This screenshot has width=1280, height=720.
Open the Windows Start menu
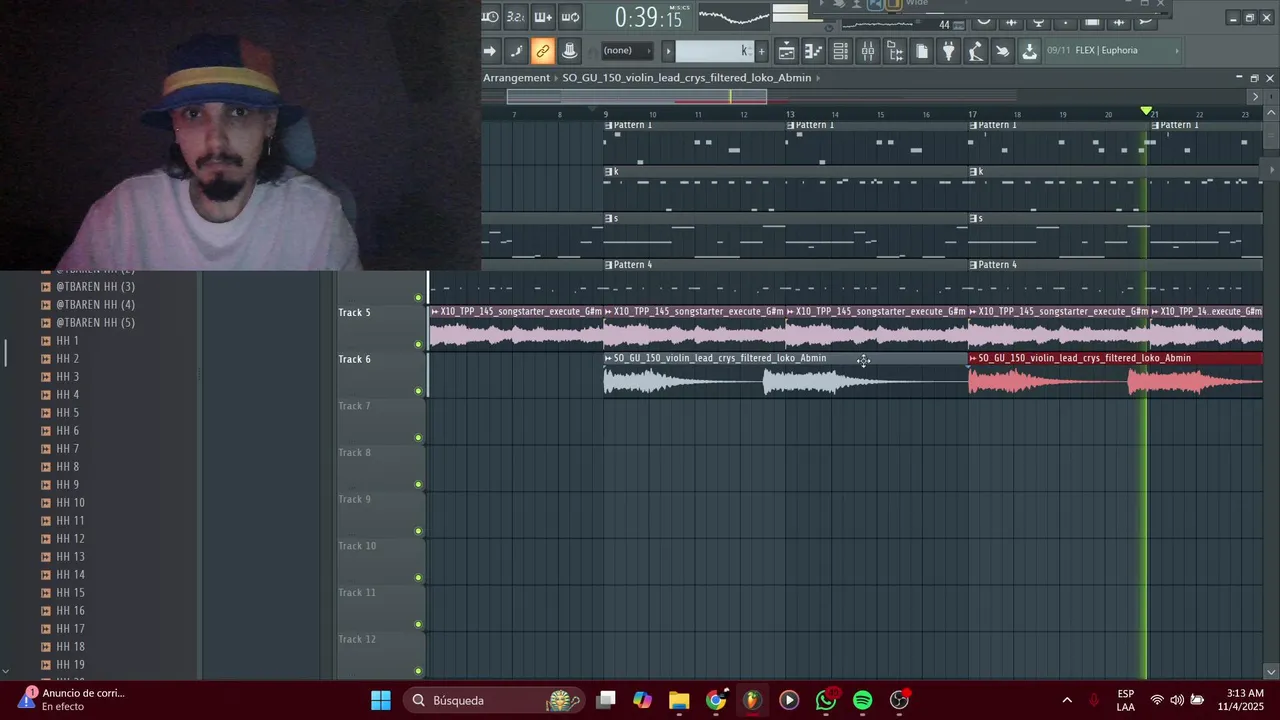click(381, 700)
